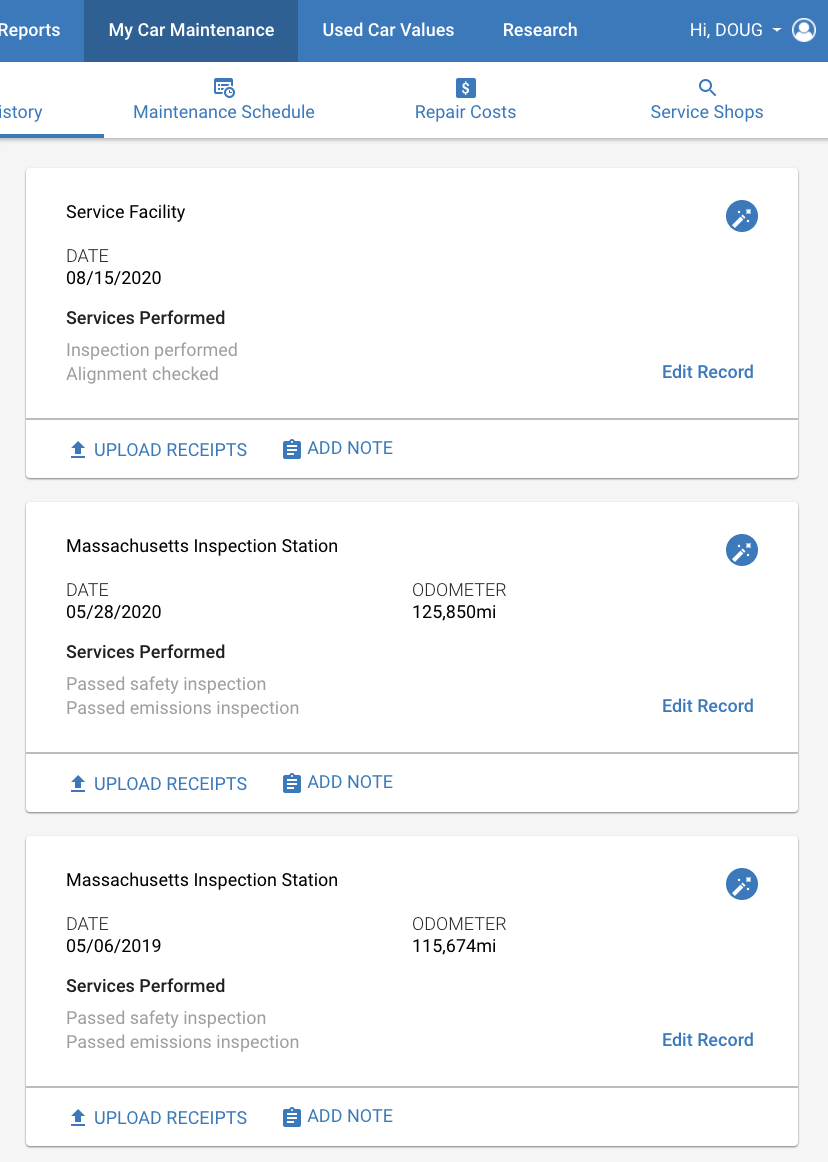Click the Maintenance Schedule calendar icon
The height and width of the screenshot is (1162, 828).
(x=224, y=87)
